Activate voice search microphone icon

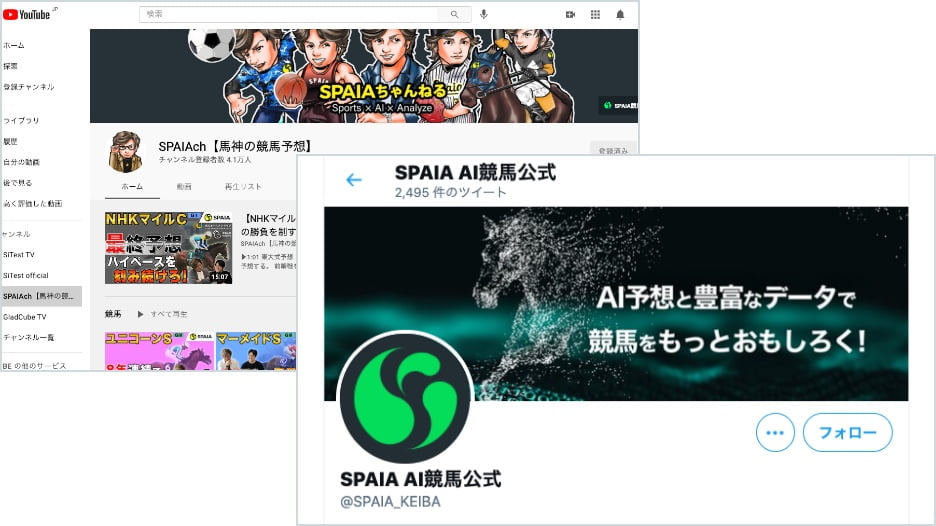click(484, 14)
